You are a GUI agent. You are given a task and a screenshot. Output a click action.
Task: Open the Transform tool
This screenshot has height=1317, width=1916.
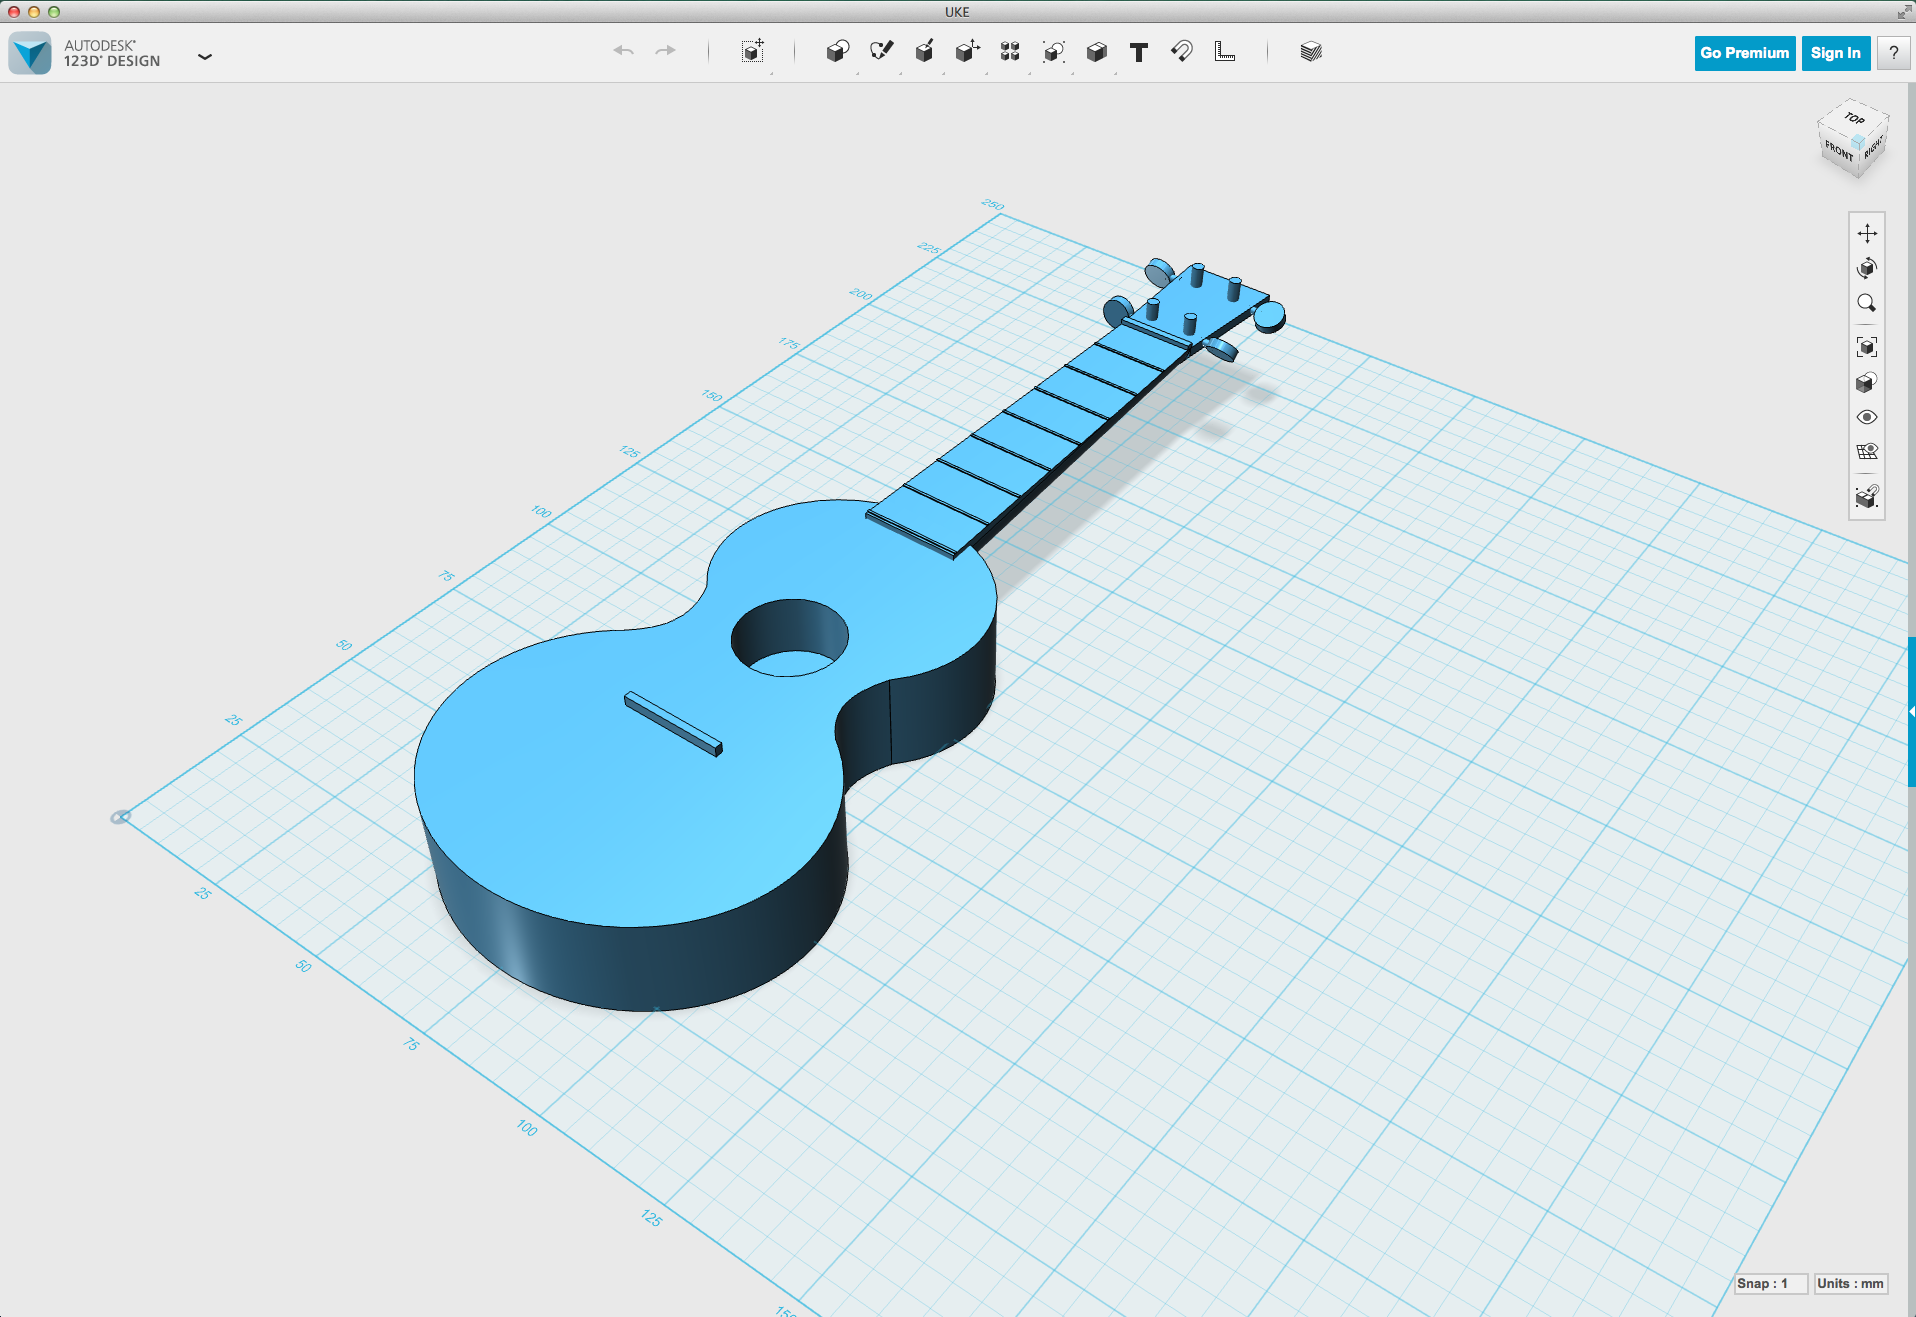[x=753, y=52]
